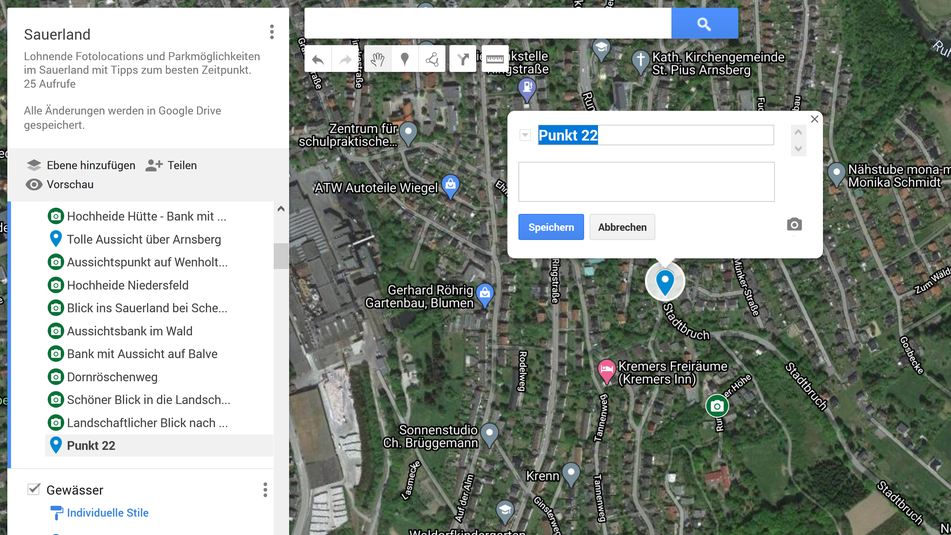
Task: Click the map search input field
Action: [488, 24]
